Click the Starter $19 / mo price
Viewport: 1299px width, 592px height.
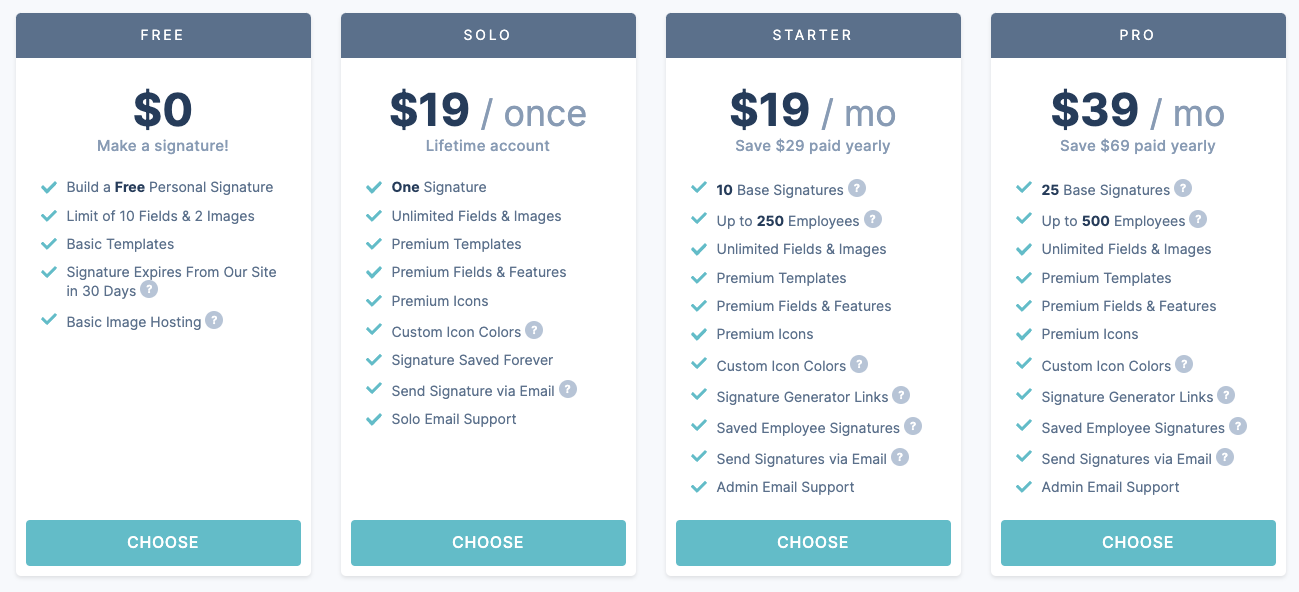point(813,111)
